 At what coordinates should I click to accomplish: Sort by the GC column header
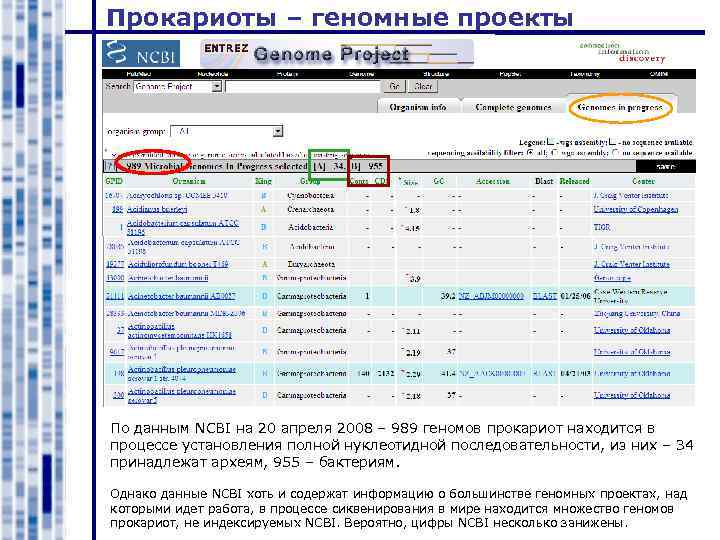439,181
